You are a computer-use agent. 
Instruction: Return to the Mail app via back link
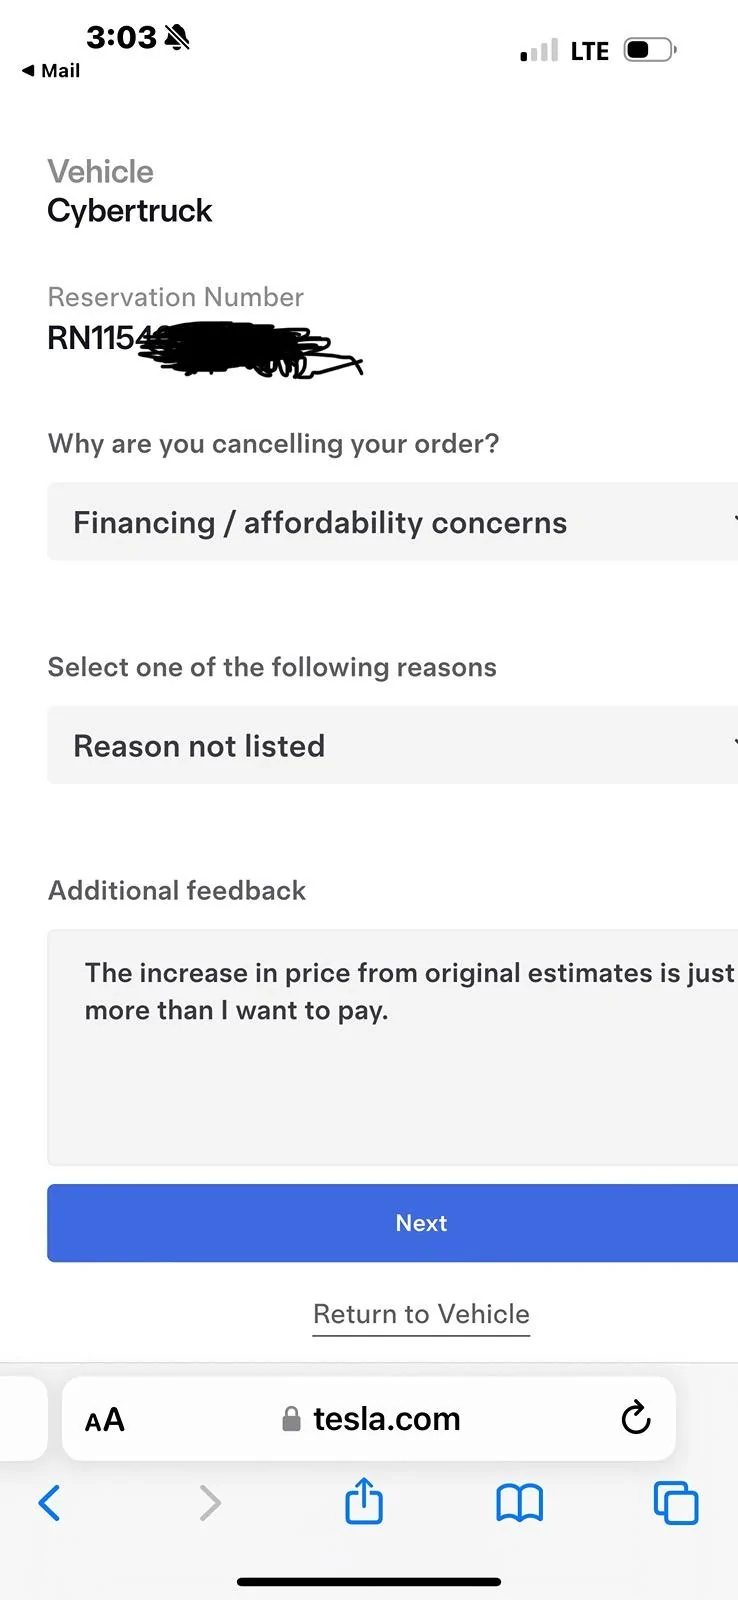click(x=51, y=71)
